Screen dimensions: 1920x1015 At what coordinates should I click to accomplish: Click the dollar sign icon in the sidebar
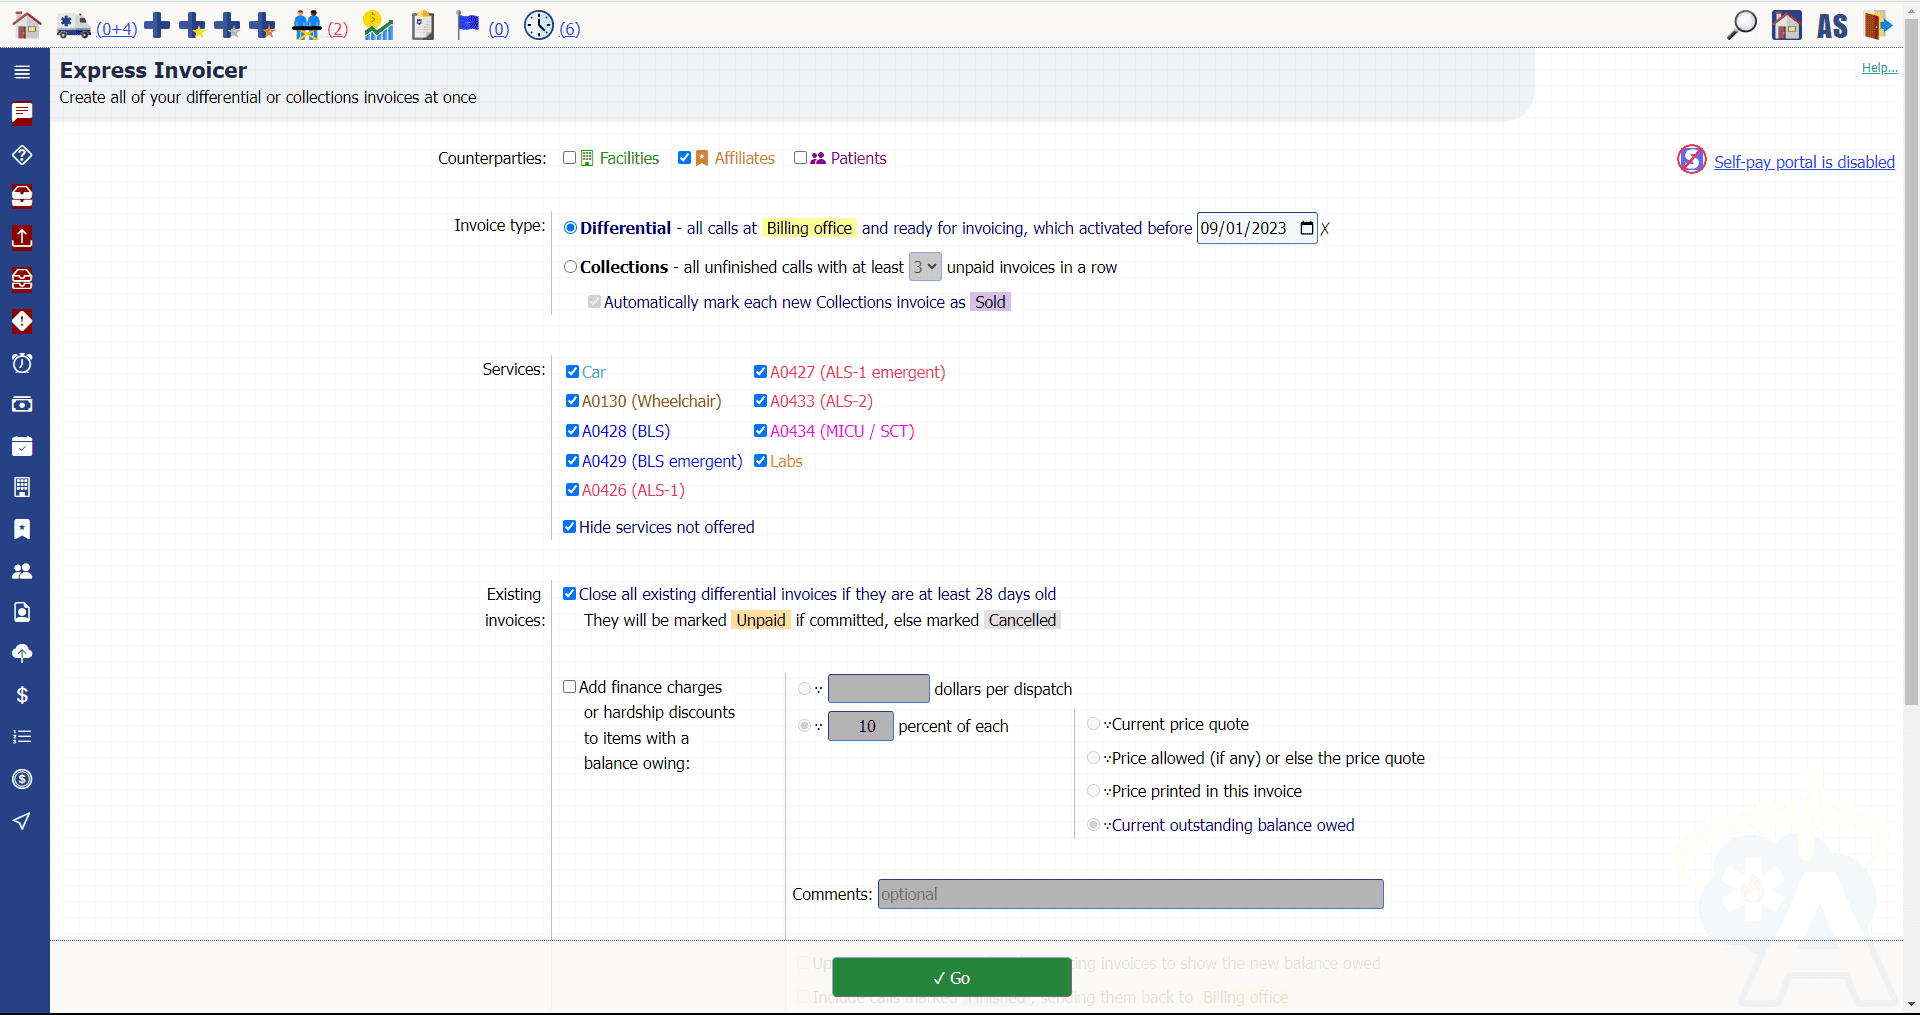click(x=21, y=695)
